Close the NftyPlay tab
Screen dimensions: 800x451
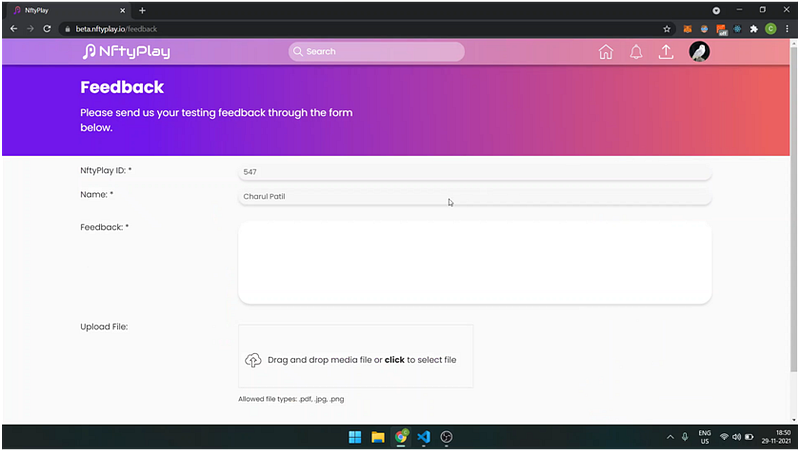coord(122,10)
